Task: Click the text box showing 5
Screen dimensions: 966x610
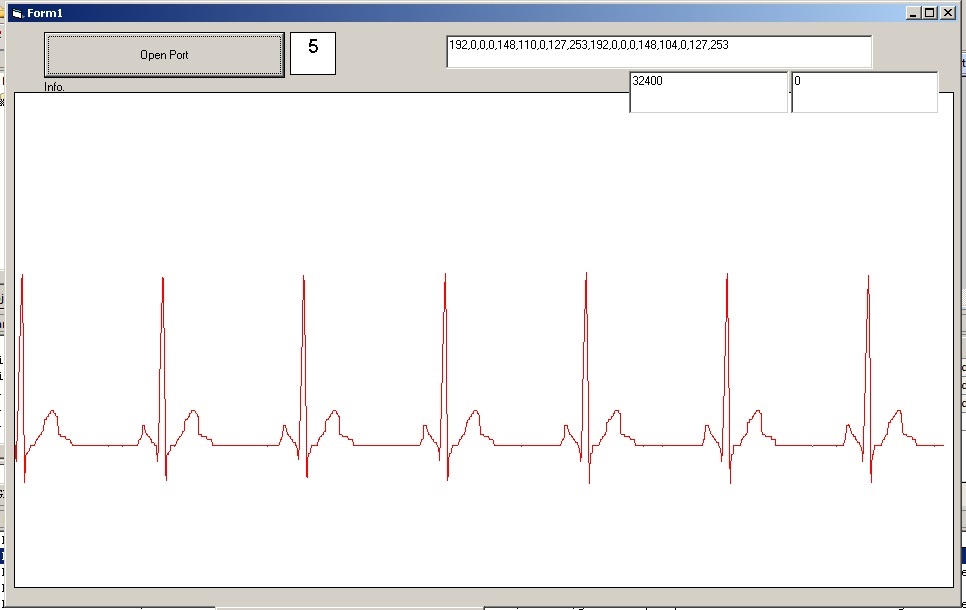Action: 313,54
